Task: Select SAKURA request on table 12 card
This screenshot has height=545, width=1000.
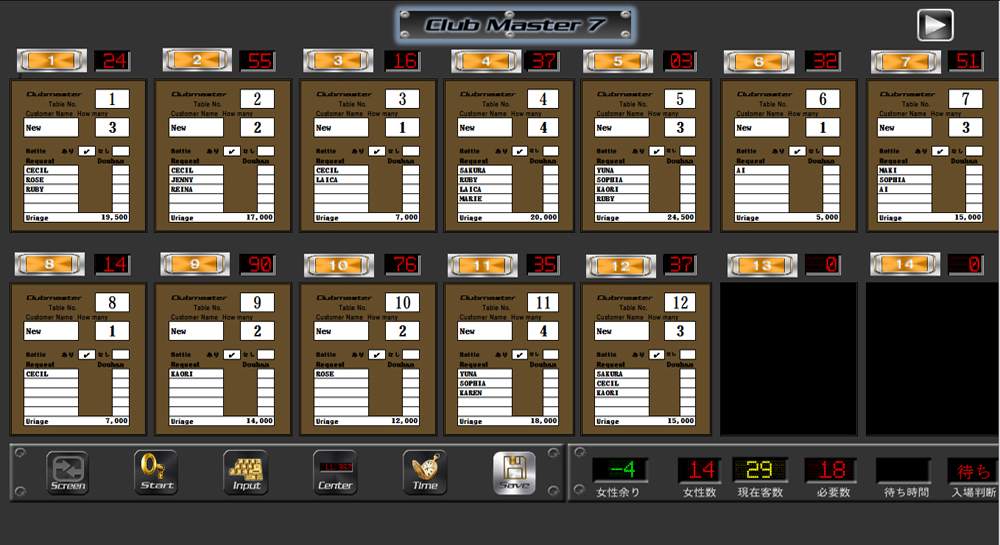Action: (x=622, y=374)
